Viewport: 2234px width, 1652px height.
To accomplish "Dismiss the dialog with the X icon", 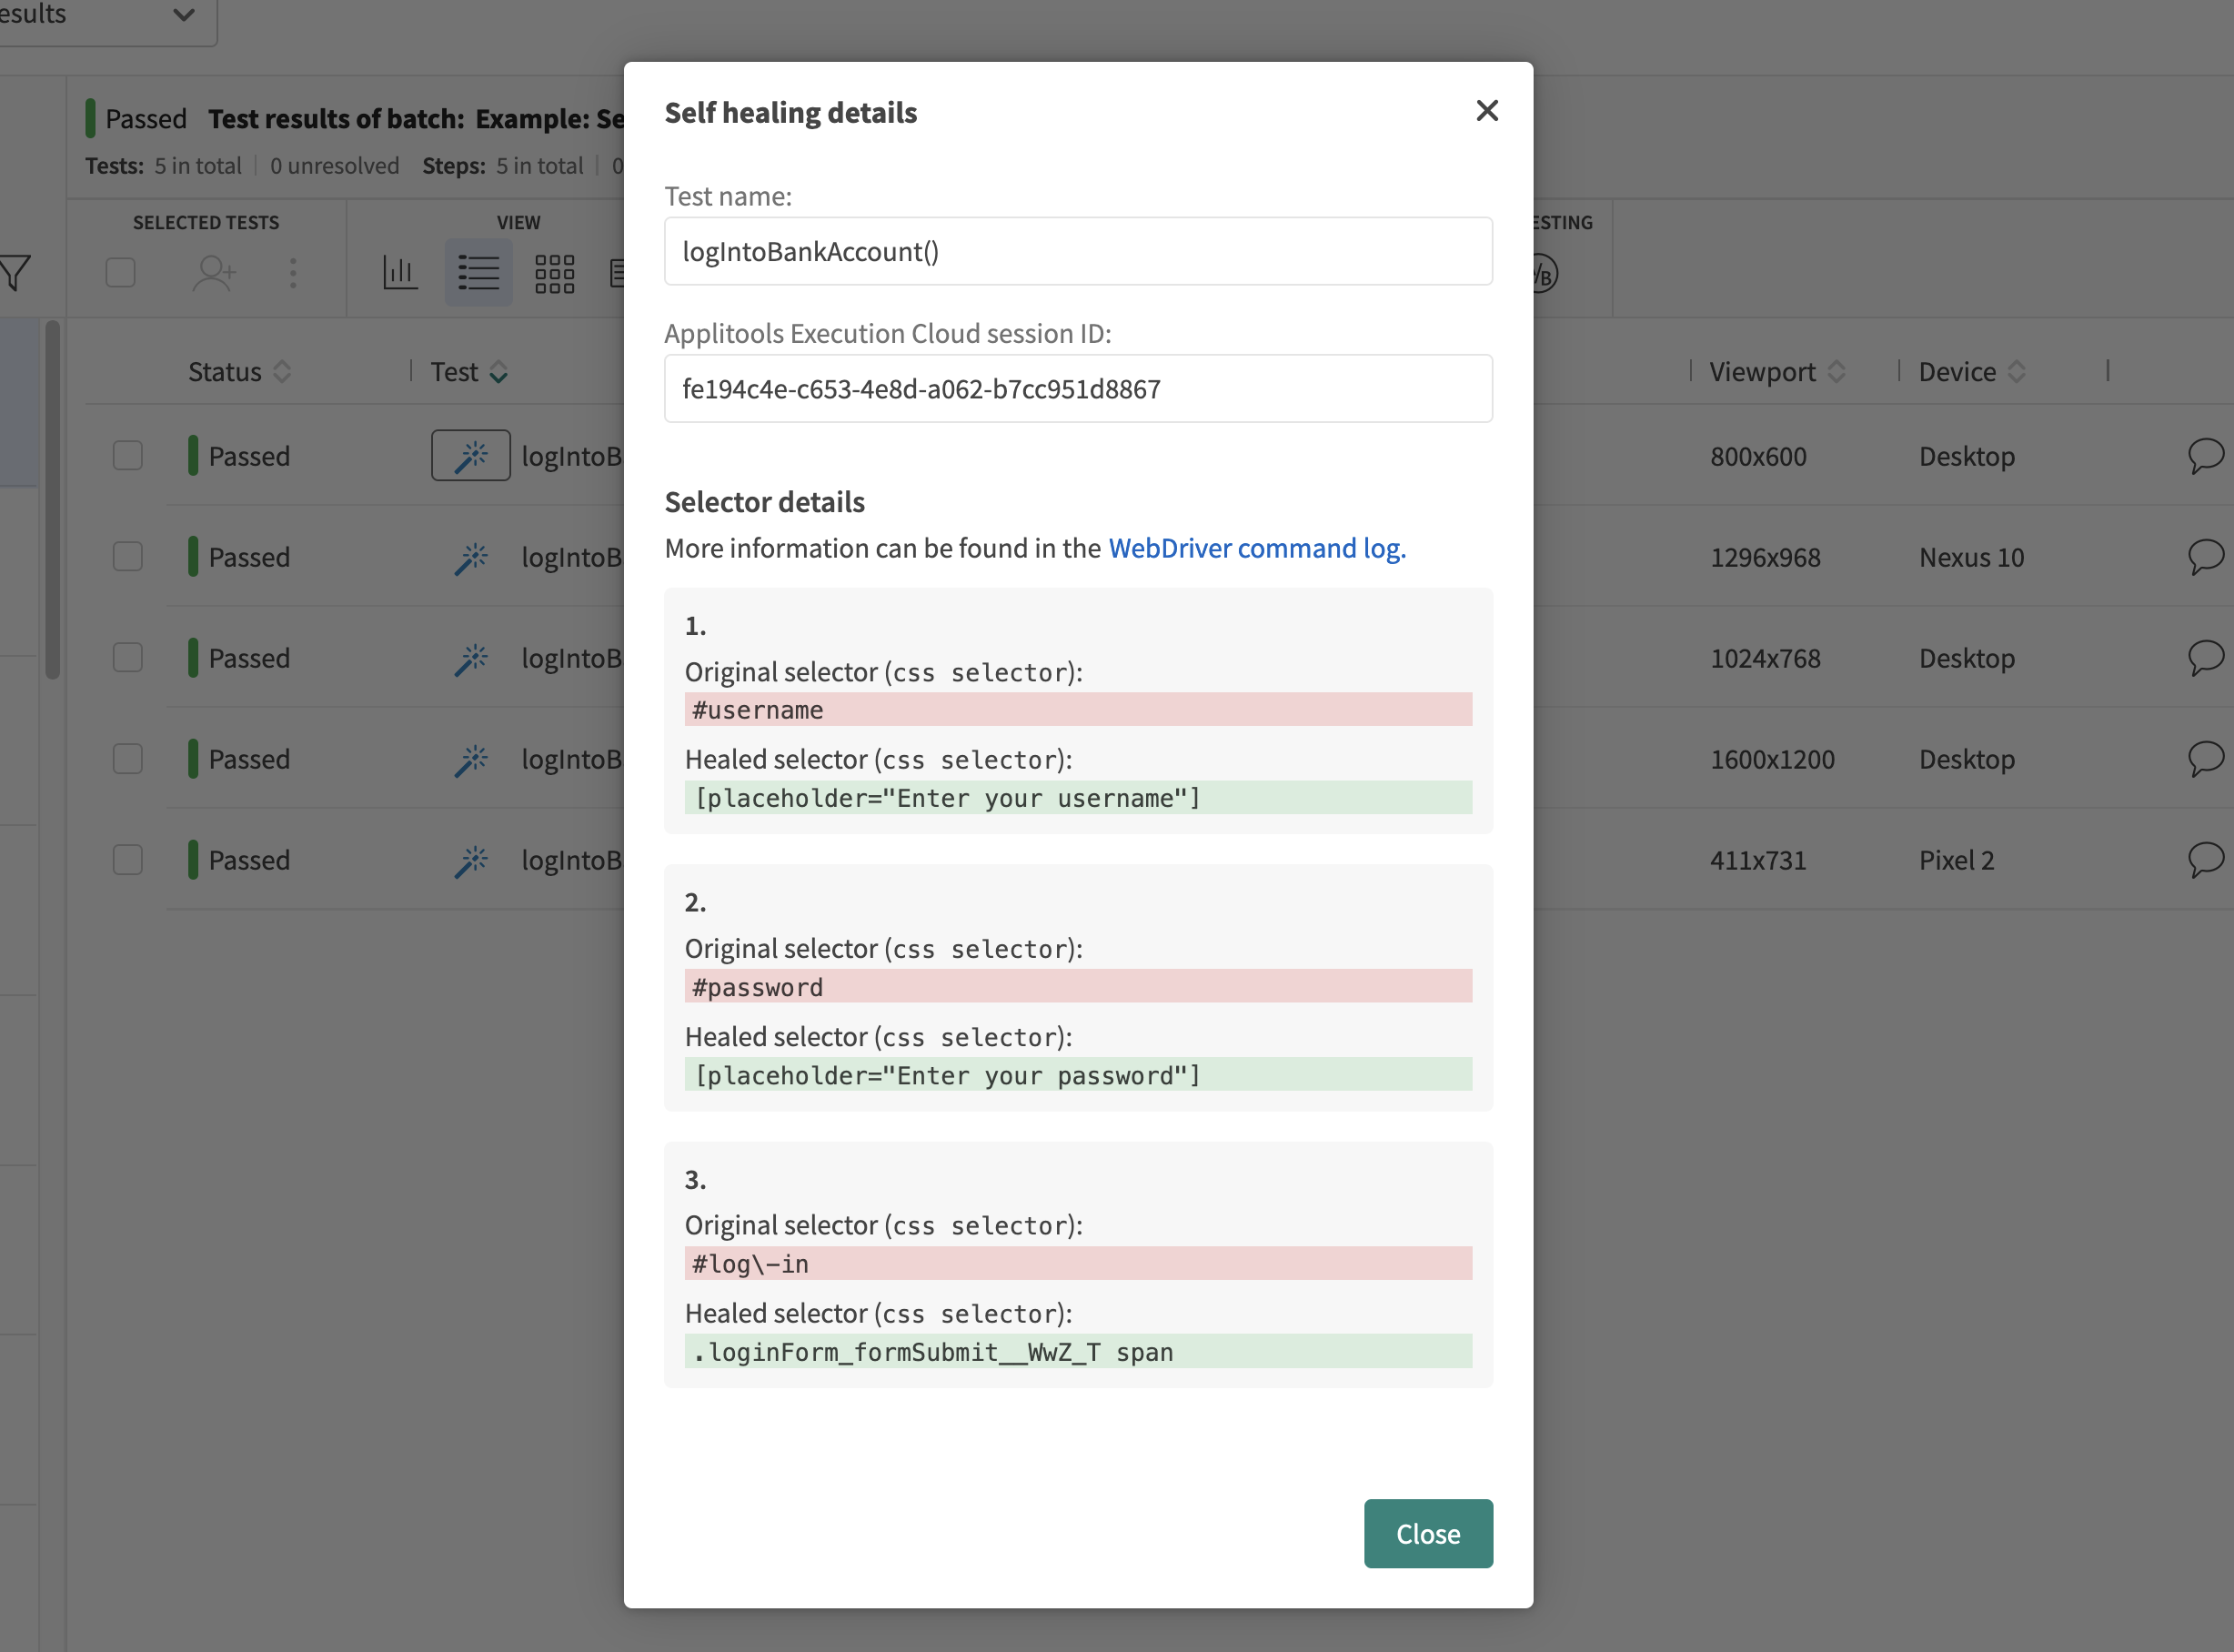I will [1486, 111].
